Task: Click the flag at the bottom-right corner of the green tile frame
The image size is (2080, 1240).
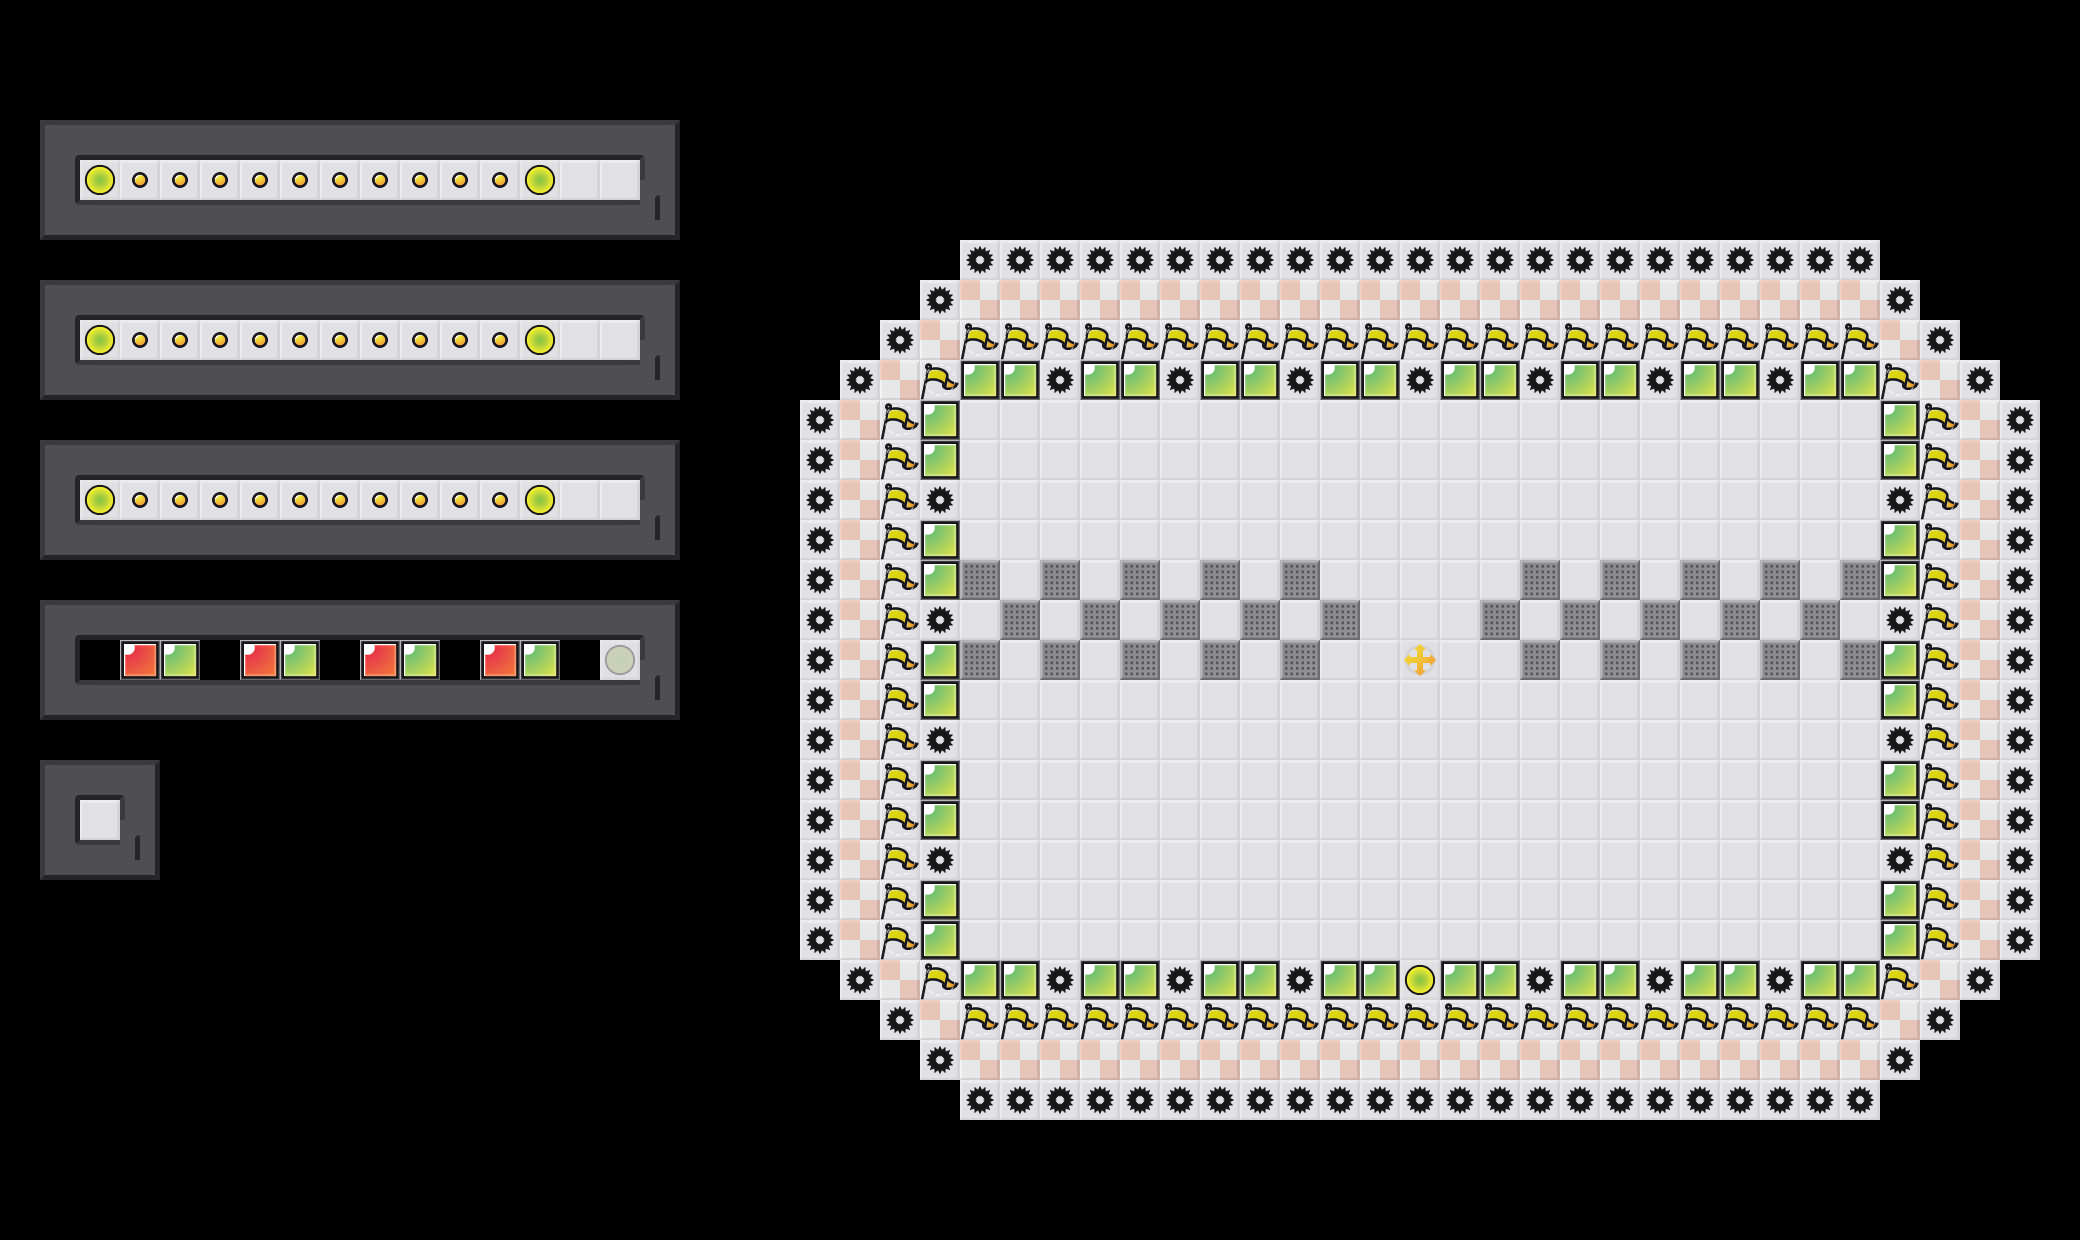Action: (1900, 980)
